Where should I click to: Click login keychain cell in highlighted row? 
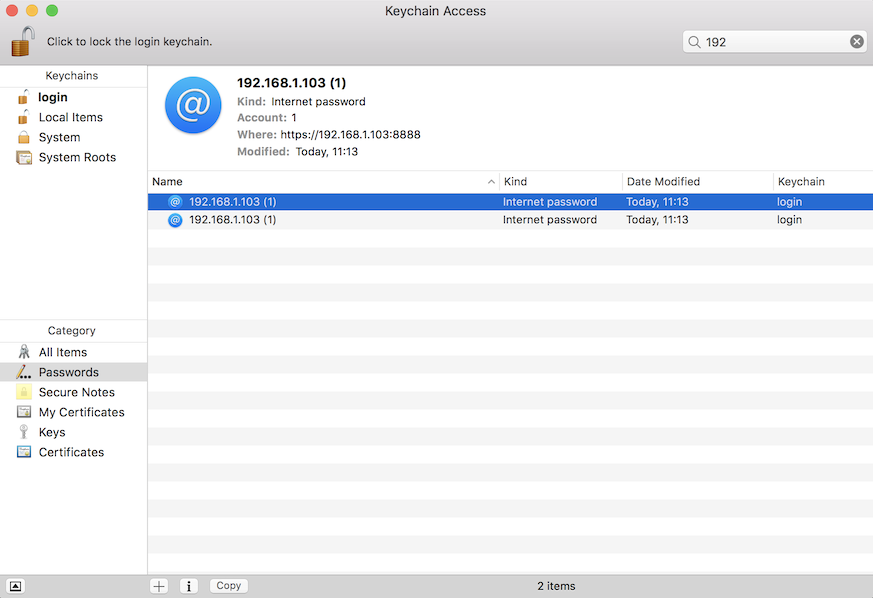coord(789,202)
